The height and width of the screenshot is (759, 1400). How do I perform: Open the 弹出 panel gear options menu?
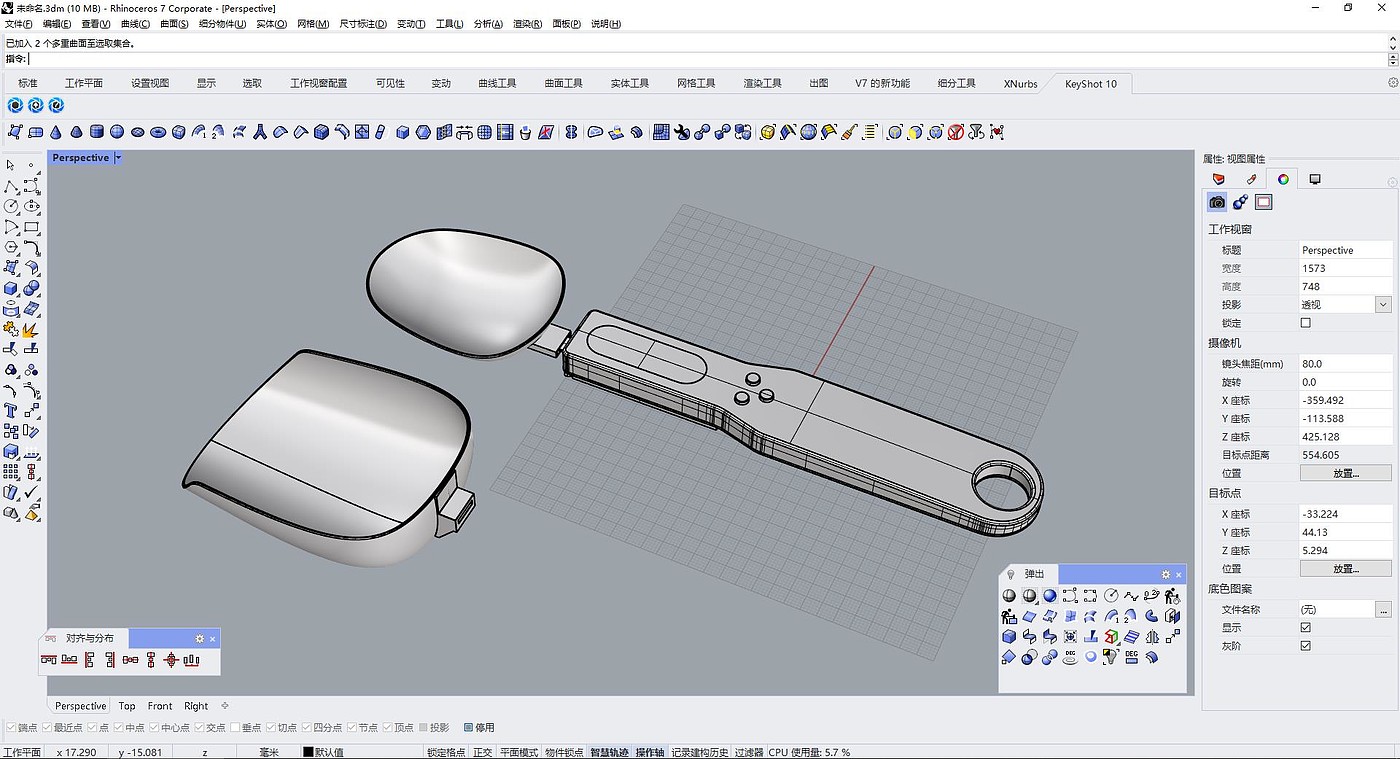(x=1165, y=574)
